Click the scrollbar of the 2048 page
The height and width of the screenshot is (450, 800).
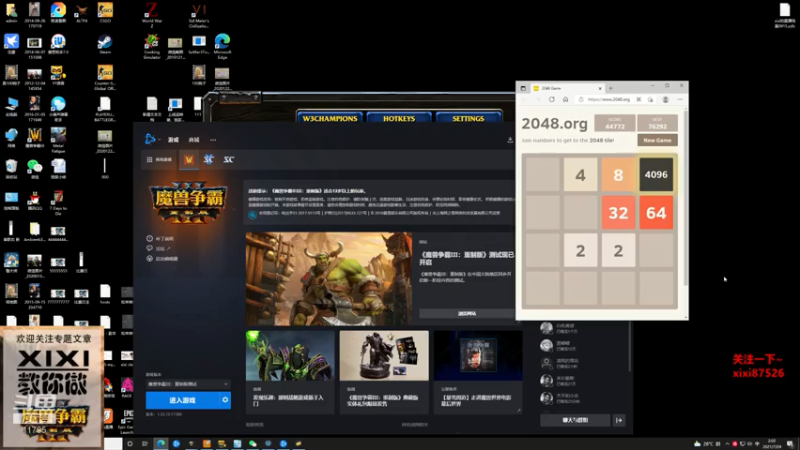point(686,197)
